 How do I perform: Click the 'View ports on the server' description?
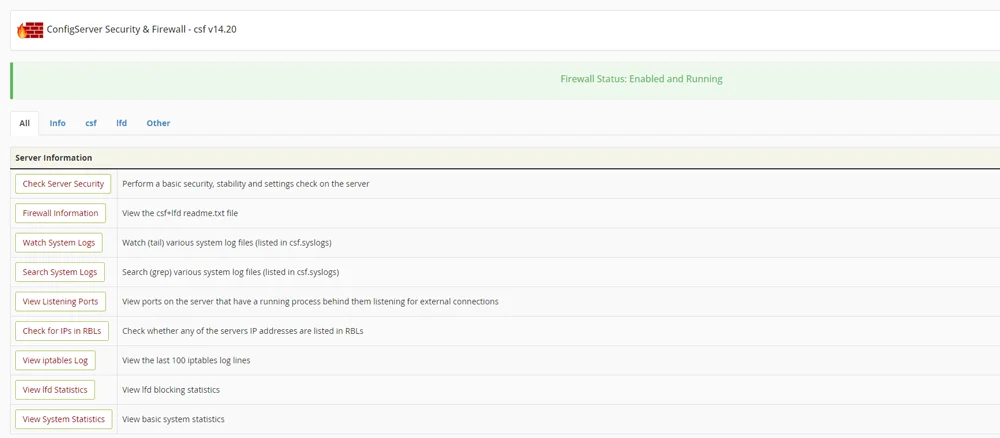point(310,302)
